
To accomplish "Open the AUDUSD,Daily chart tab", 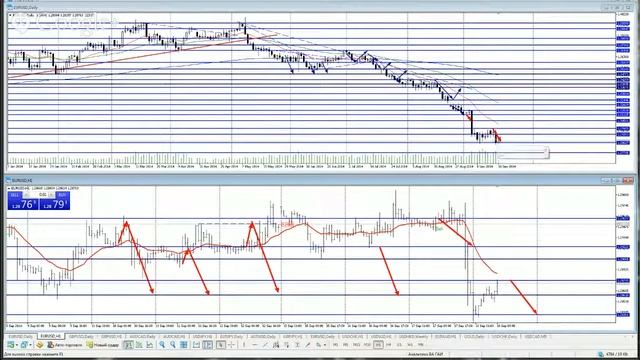I will point(263,337).
